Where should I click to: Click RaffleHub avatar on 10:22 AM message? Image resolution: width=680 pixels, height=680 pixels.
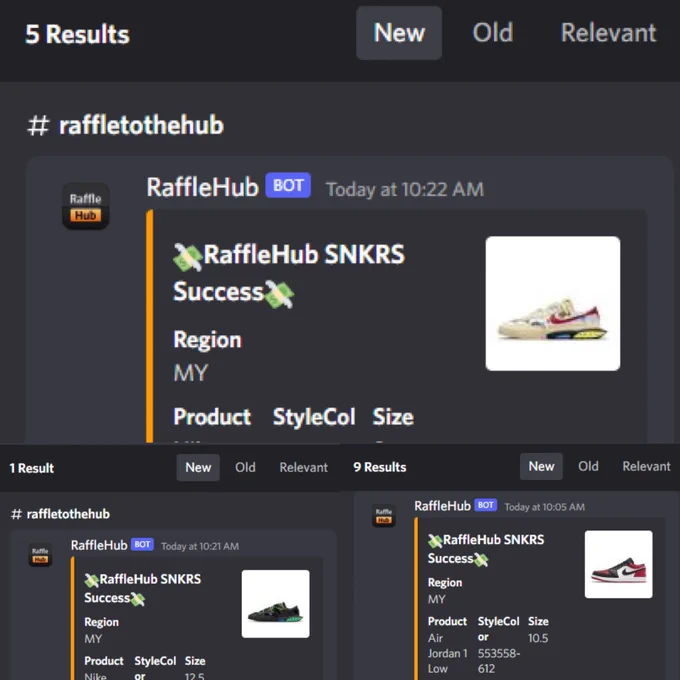[x=86, y=206]
